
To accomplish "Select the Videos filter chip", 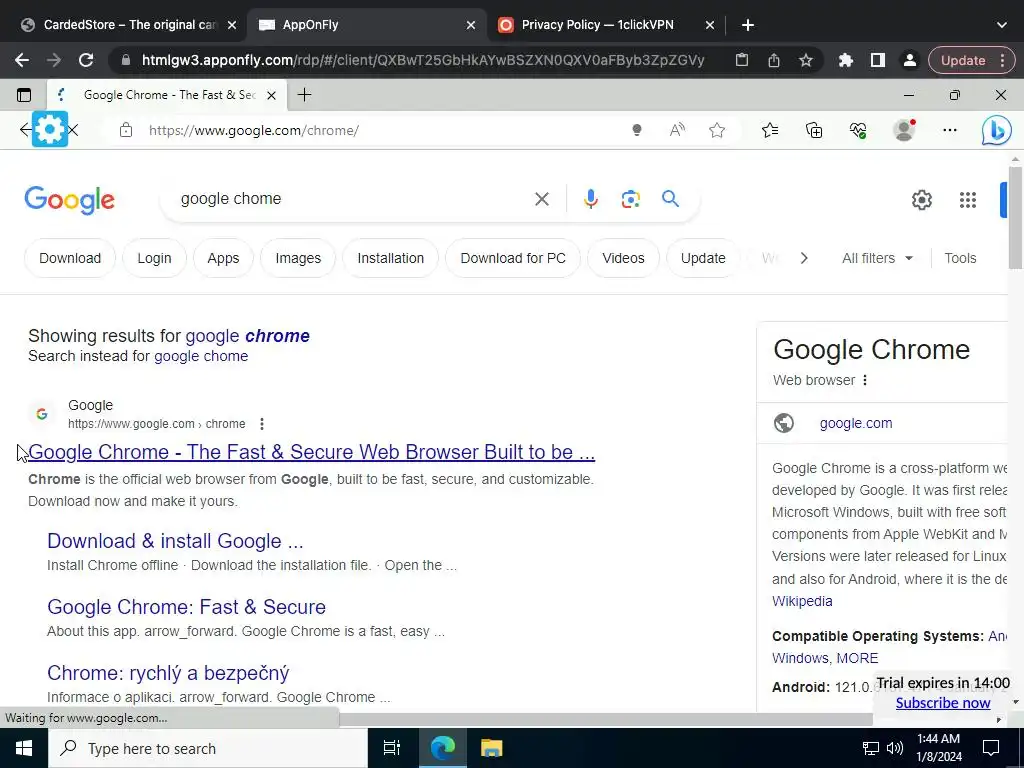I will [x=623, y=258].
